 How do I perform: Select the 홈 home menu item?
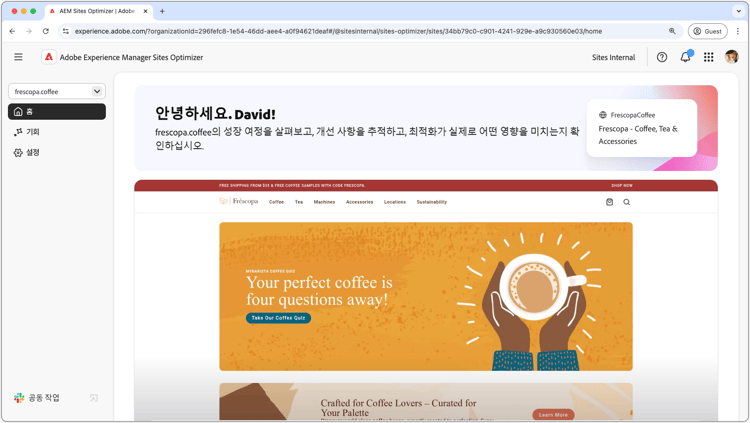[57, 111]
